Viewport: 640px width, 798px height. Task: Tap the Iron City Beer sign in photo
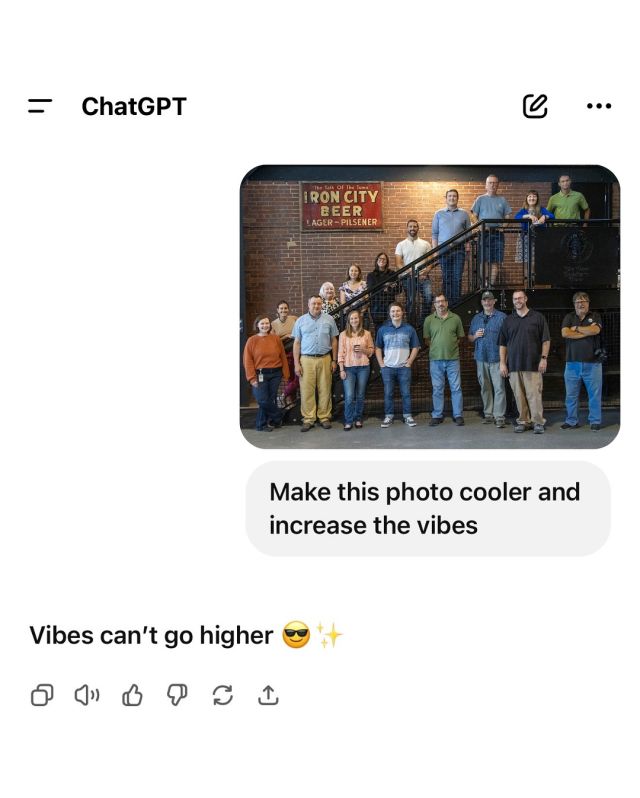coord(341,206)
